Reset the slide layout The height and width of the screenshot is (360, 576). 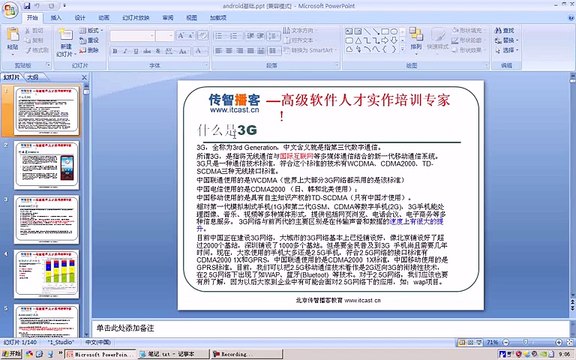pyautogui.click(x=89, y=40)
